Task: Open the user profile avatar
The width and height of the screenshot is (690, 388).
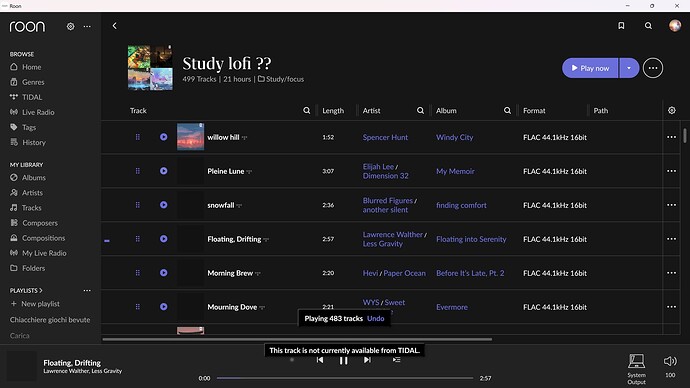Action: tap(675, 26)
